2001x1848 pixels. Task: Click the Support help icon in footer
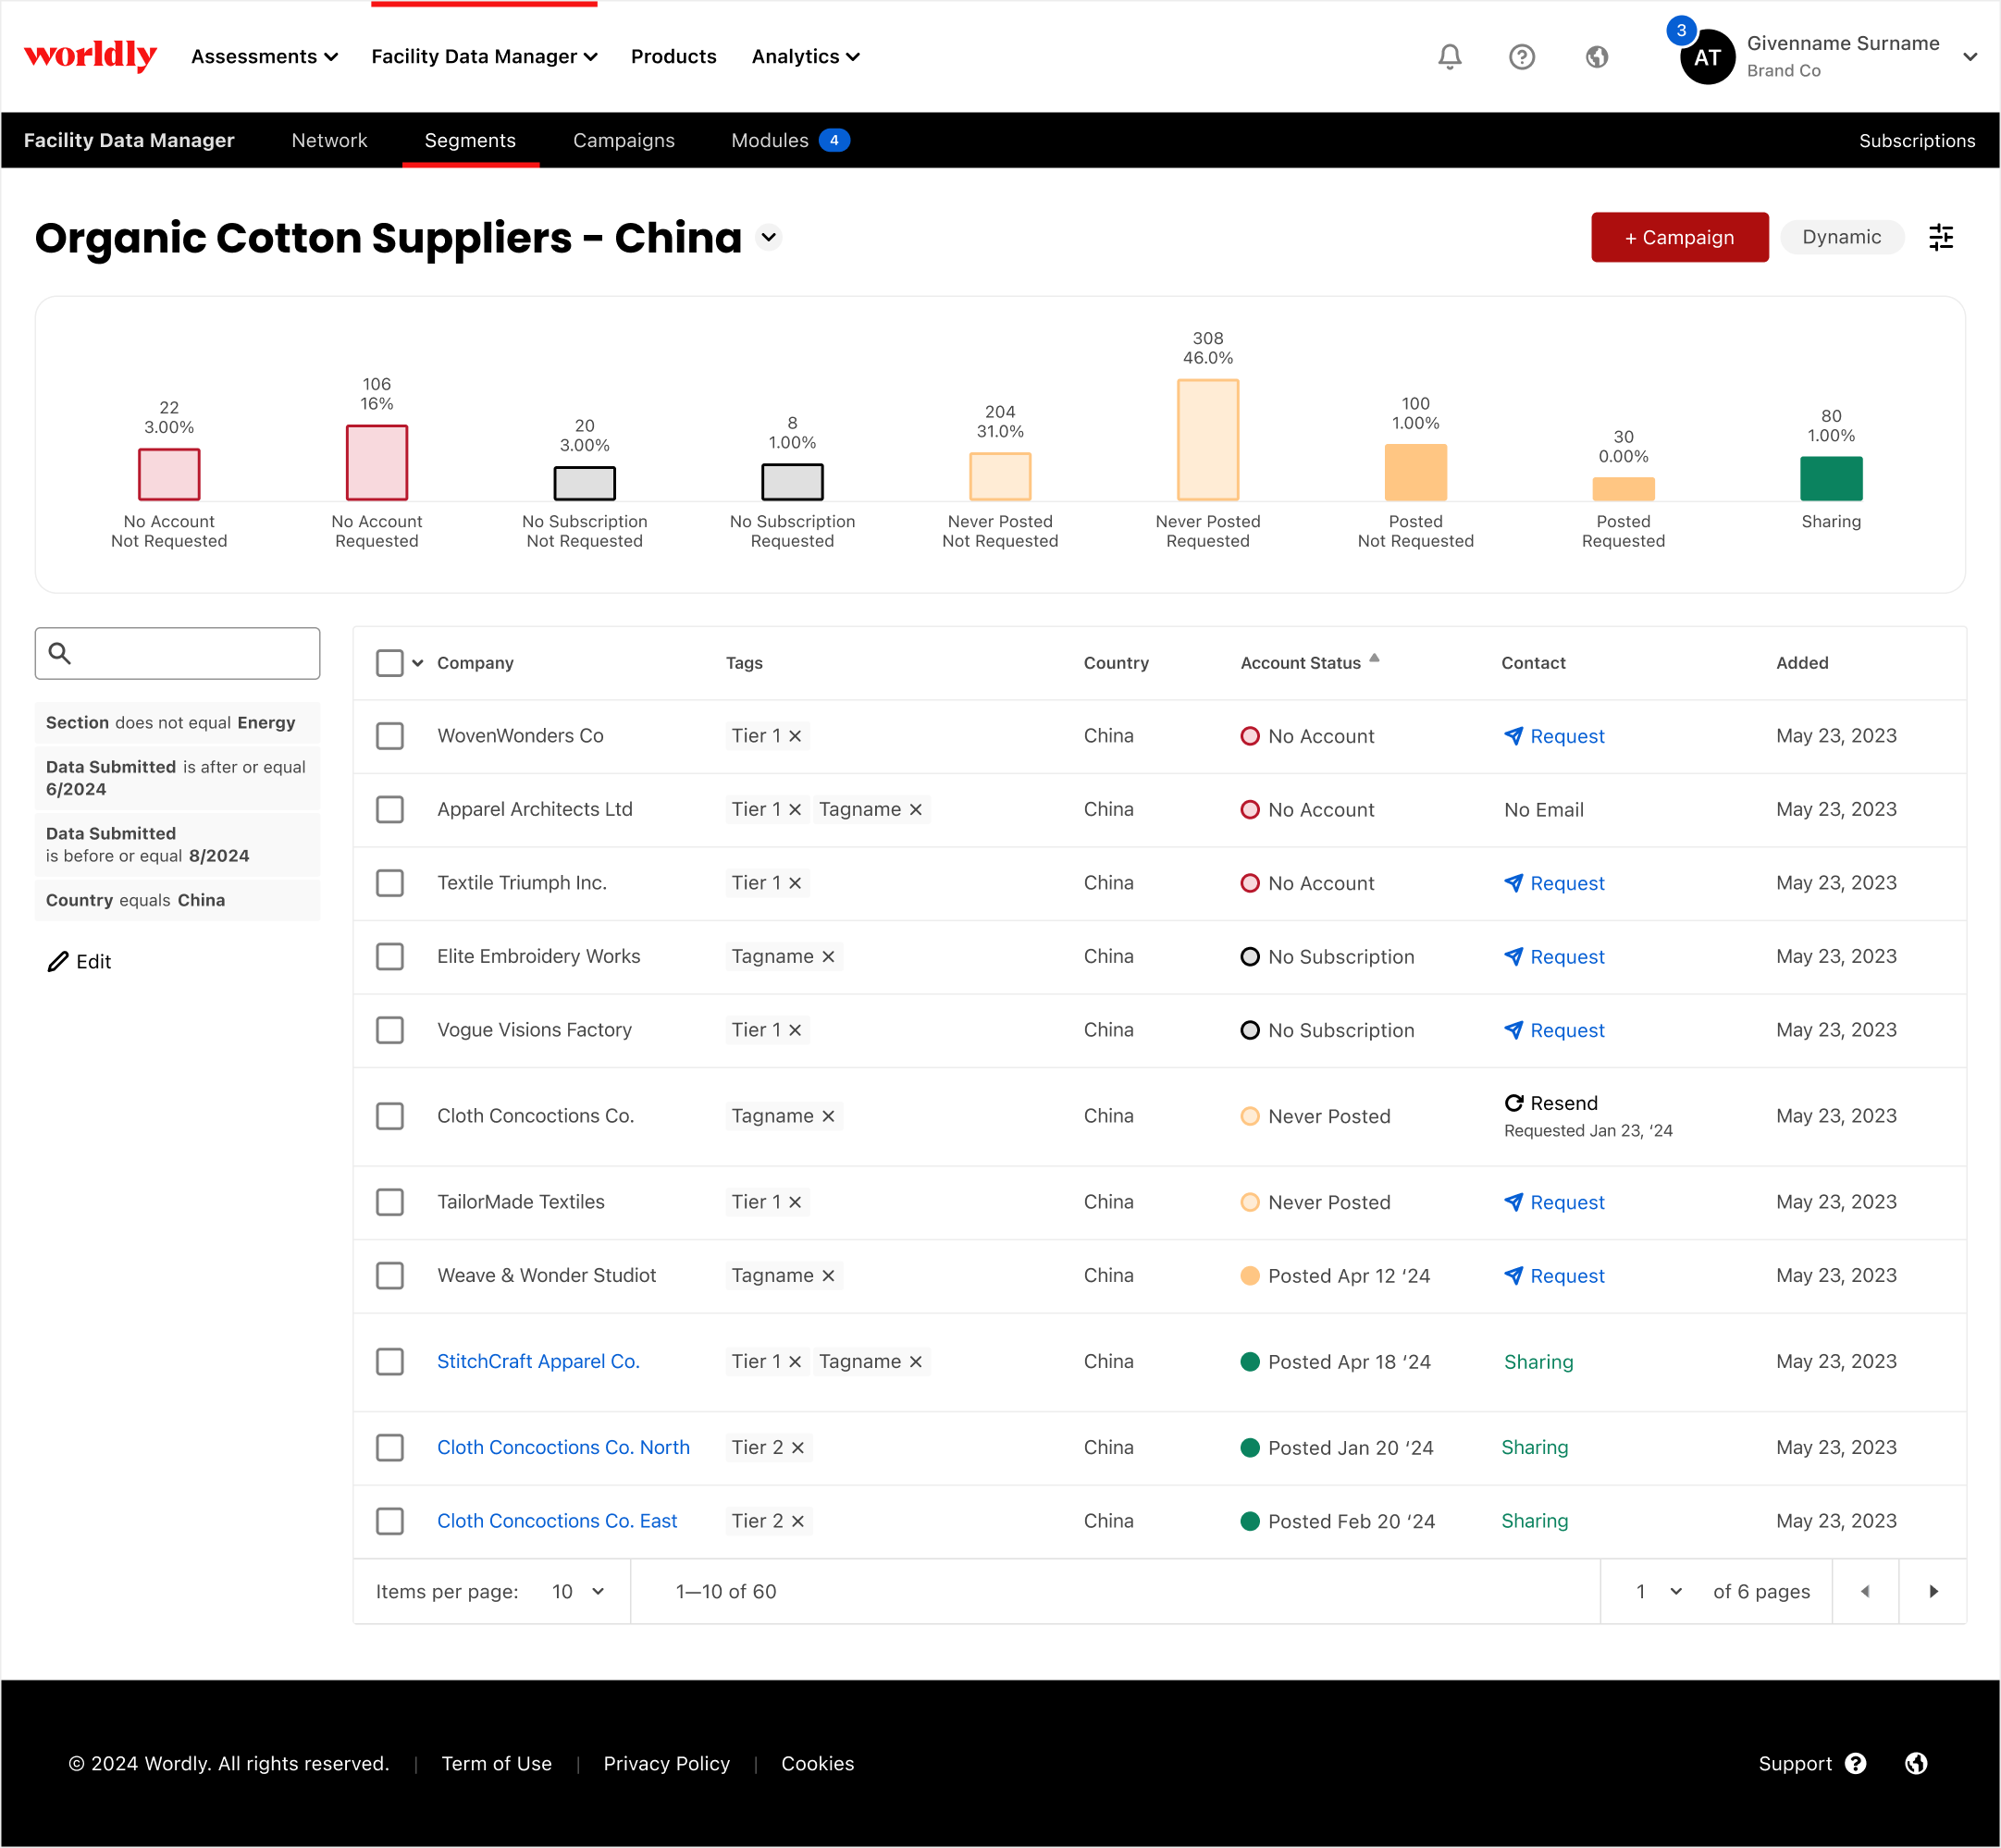point(1855,1763)
